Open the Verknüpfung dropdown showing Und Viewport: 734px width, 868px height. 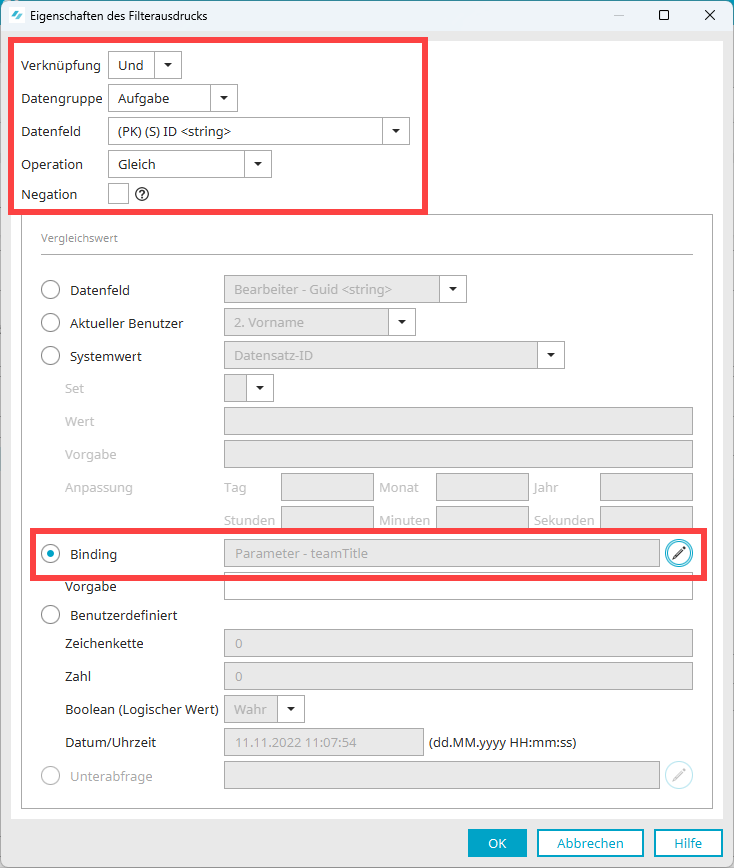pyautogui.click(x=145, y=65)
